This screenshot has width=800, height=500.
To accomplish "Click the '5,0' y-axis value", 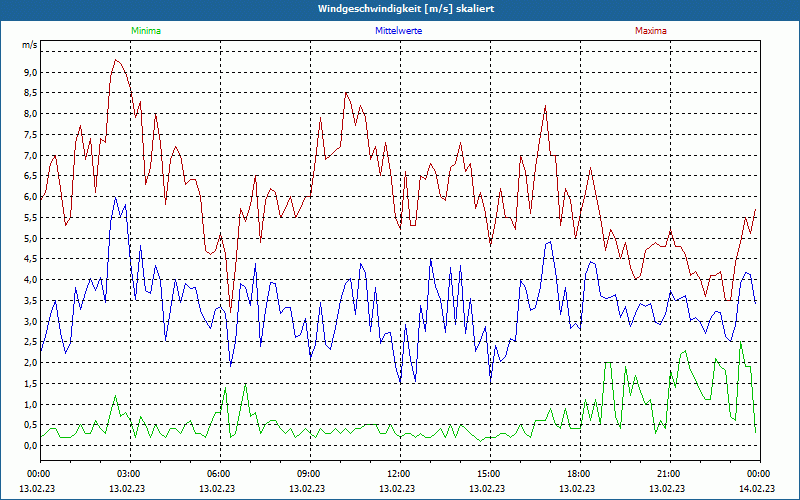I will point(31,238).
